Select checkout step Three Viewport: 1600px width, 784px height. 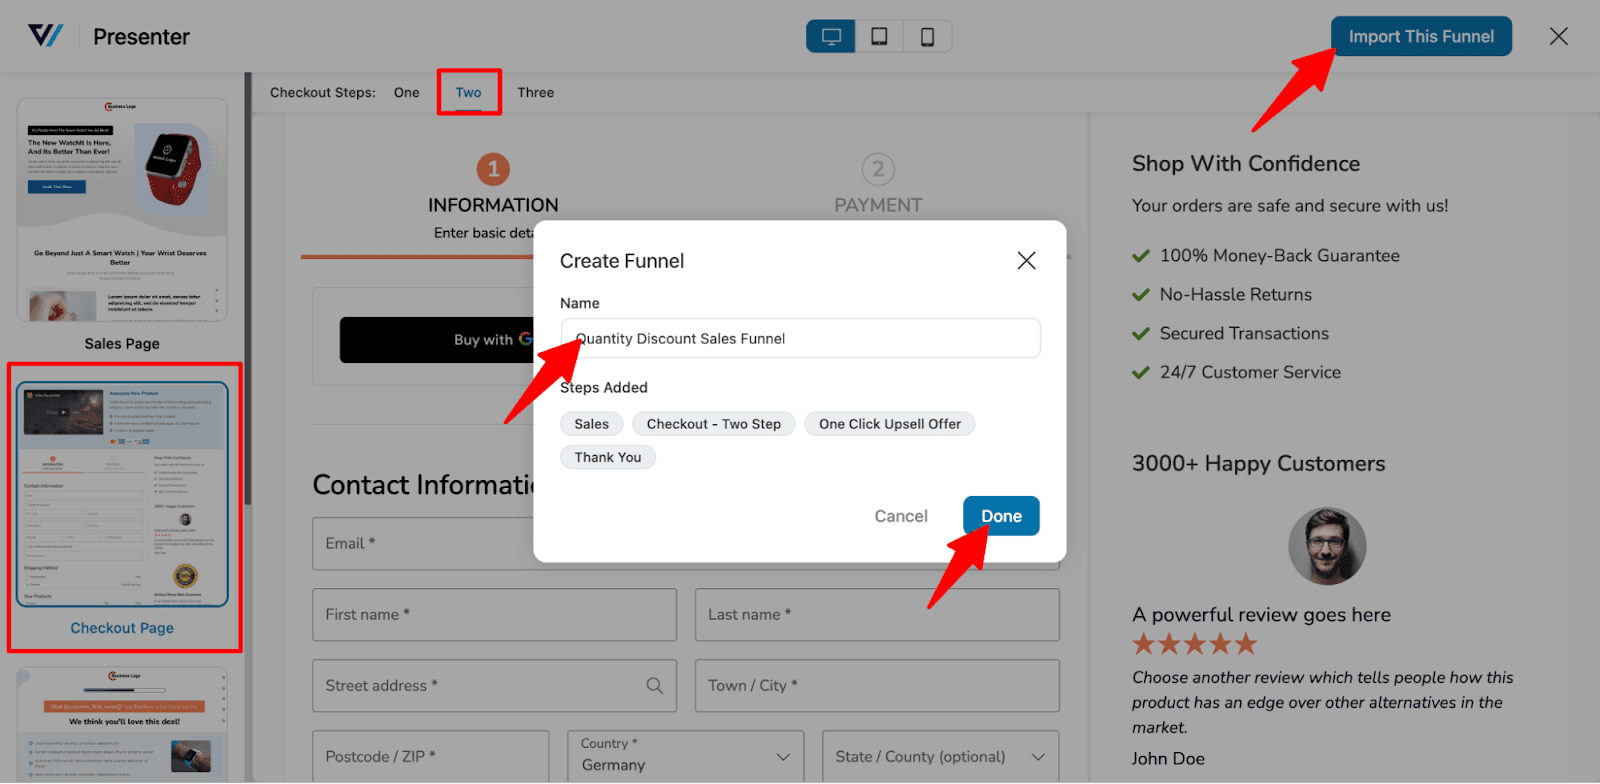[535, 93]
